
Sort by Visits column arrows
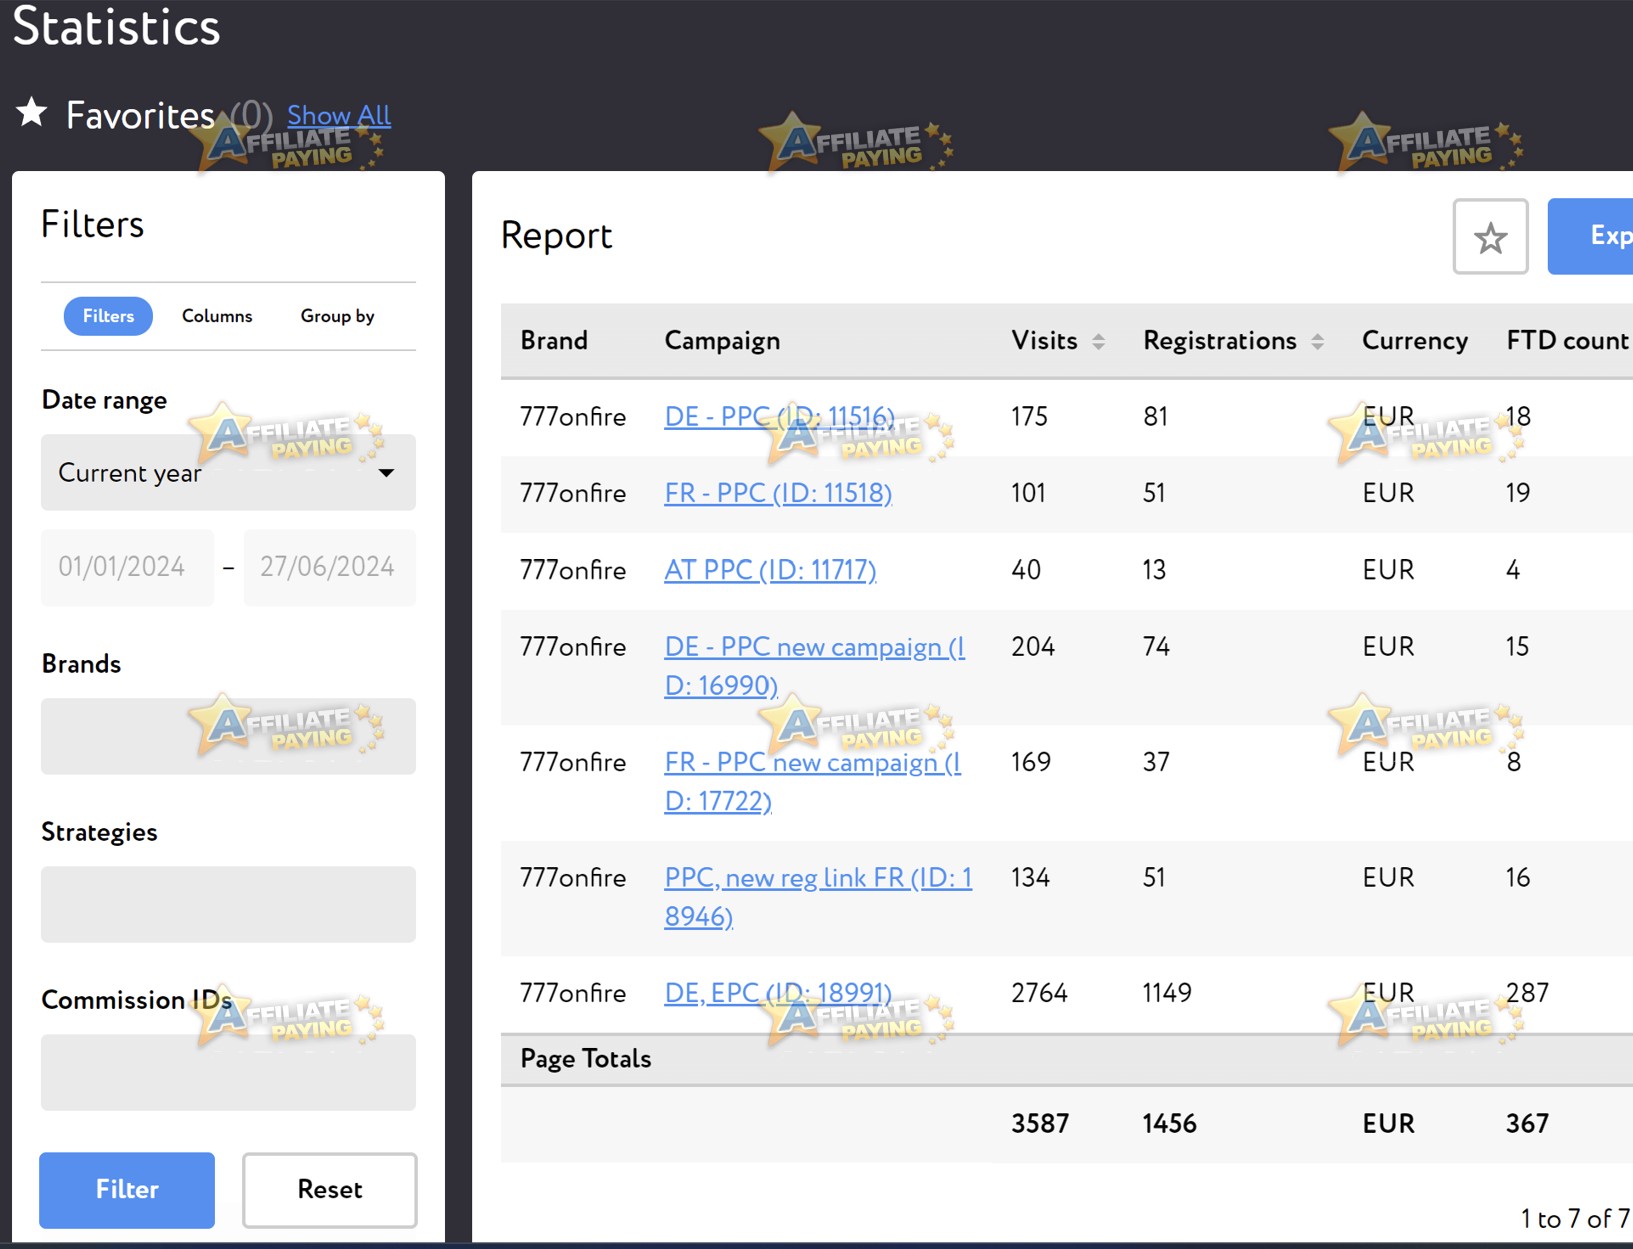(x=1098, y=341)
